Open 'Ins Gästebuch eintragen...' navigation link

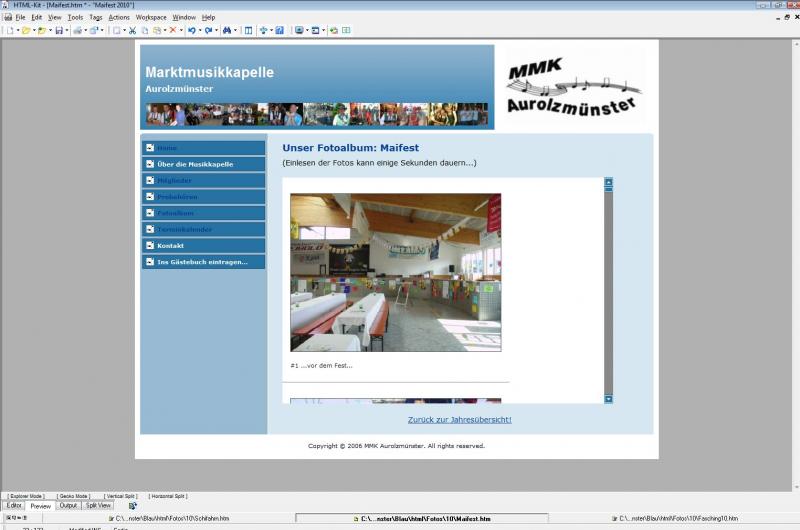203,262
